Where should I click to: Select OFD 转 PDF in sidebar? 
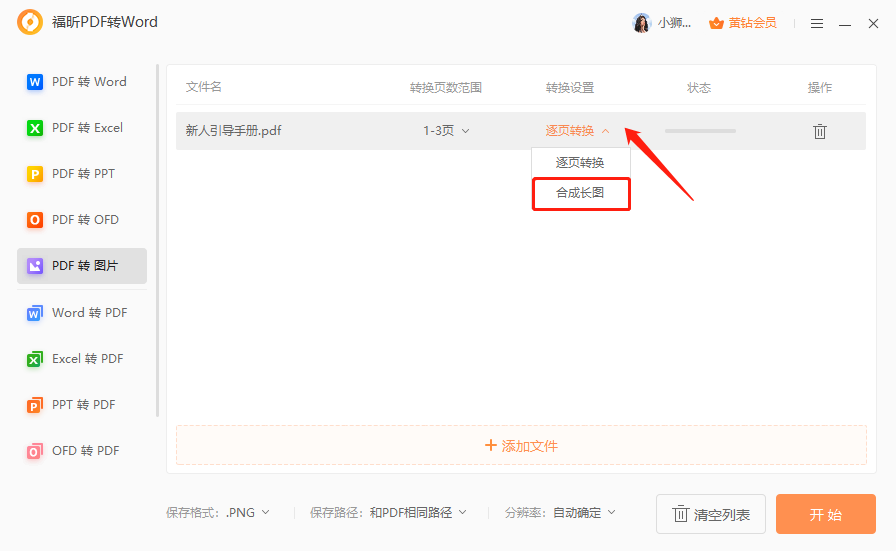coord(82,451)
